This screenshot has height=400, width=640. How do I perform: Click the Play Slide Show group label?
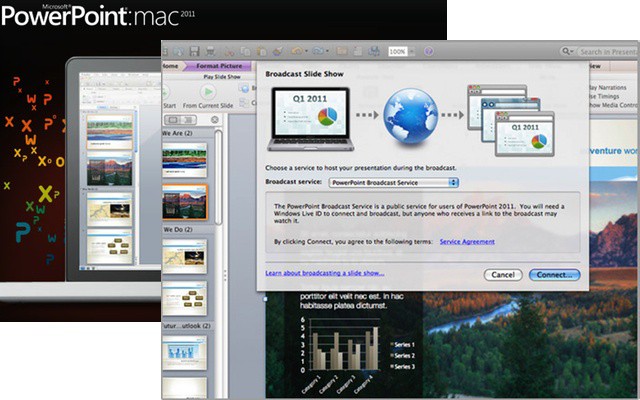click(x=222, y=77)
